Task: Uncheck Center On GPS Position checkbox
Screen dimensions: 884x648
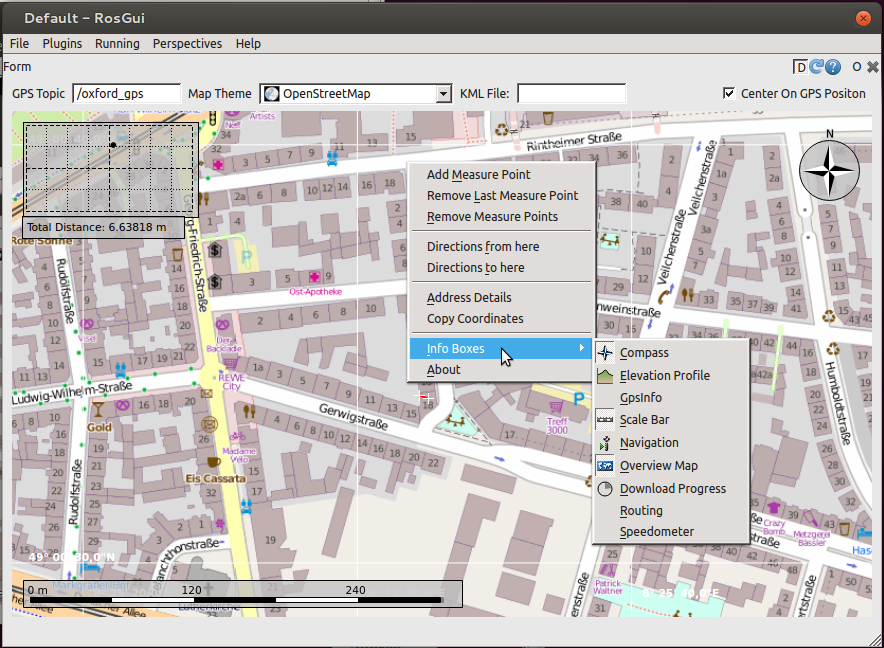Action: click(729, 93)
